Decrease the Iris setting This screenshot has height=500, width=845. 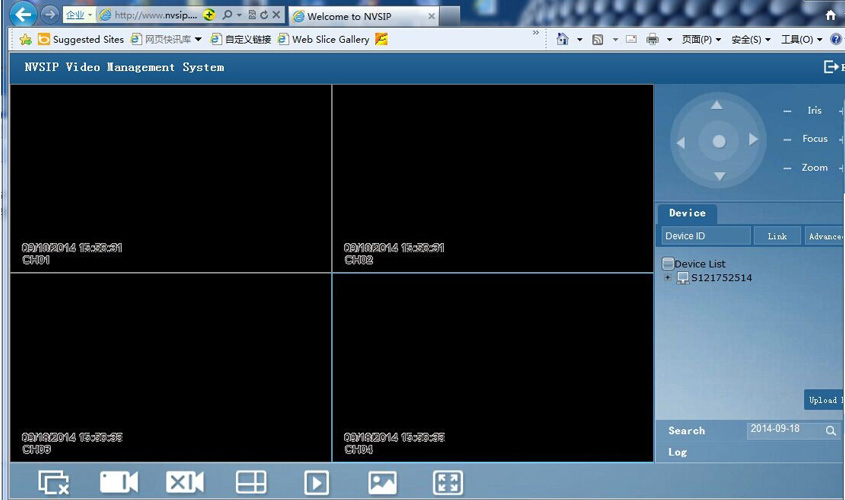pos(787,111)
